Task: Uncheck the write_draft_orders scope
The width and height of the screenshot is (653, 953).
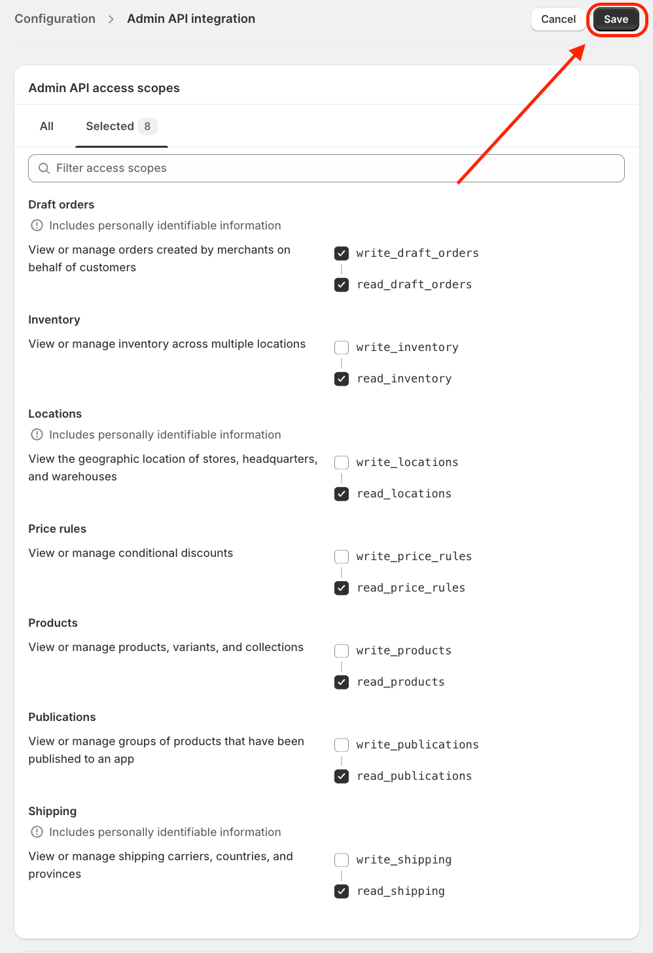Action: click(x=342, y=253)
